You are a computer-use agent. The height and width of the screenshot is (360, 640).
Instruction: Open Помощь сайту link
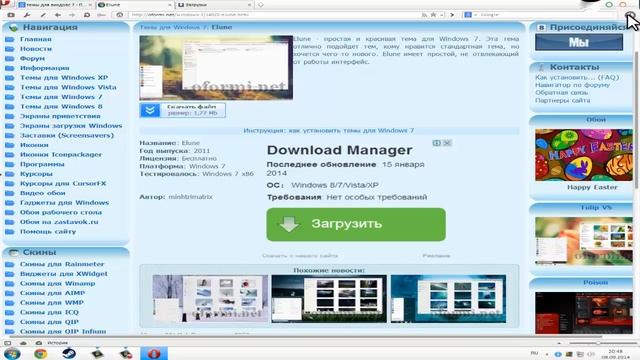[48, 231]
